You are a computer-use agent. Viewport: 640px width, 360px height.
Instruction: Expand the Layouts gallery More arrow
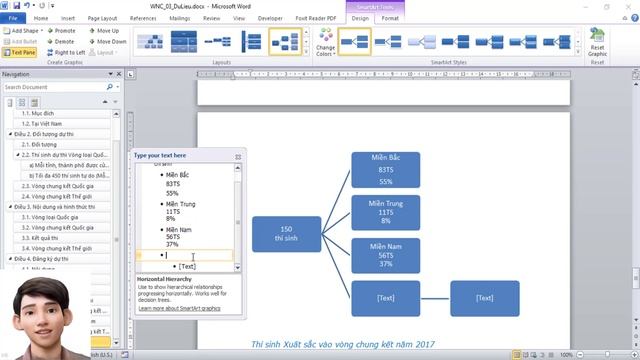(306, 52)
